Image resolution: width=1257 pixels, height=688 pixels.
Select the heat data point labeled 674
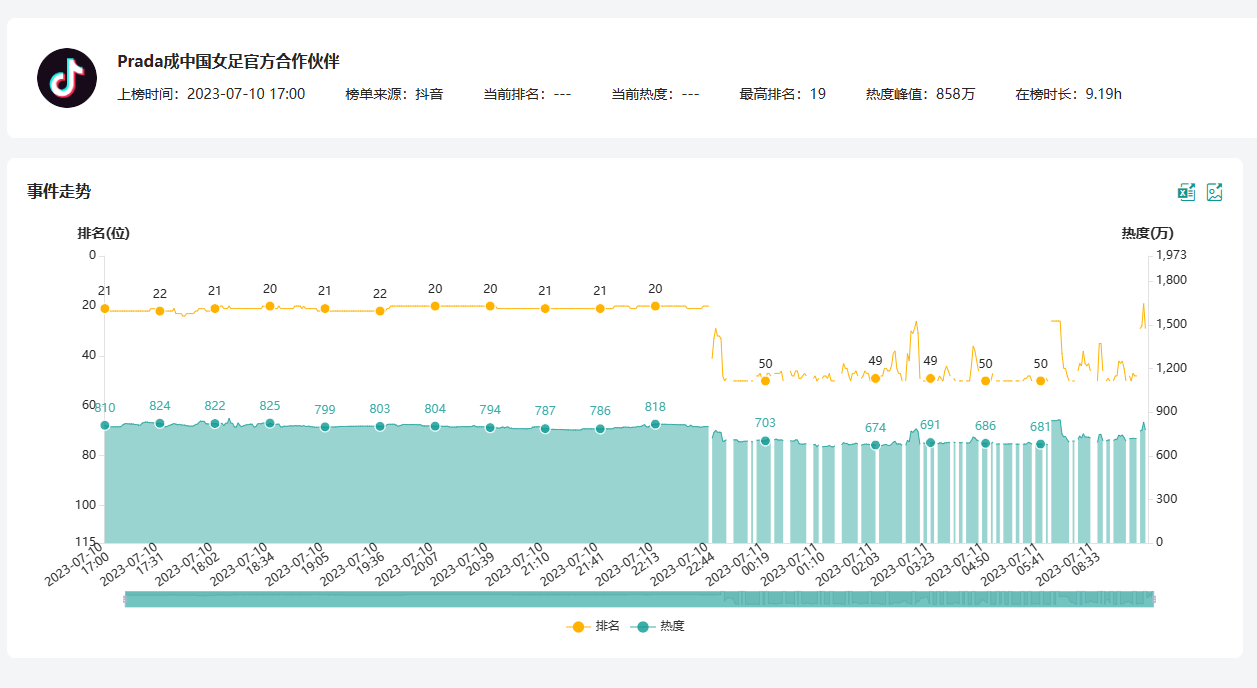[x=875, y=445]
